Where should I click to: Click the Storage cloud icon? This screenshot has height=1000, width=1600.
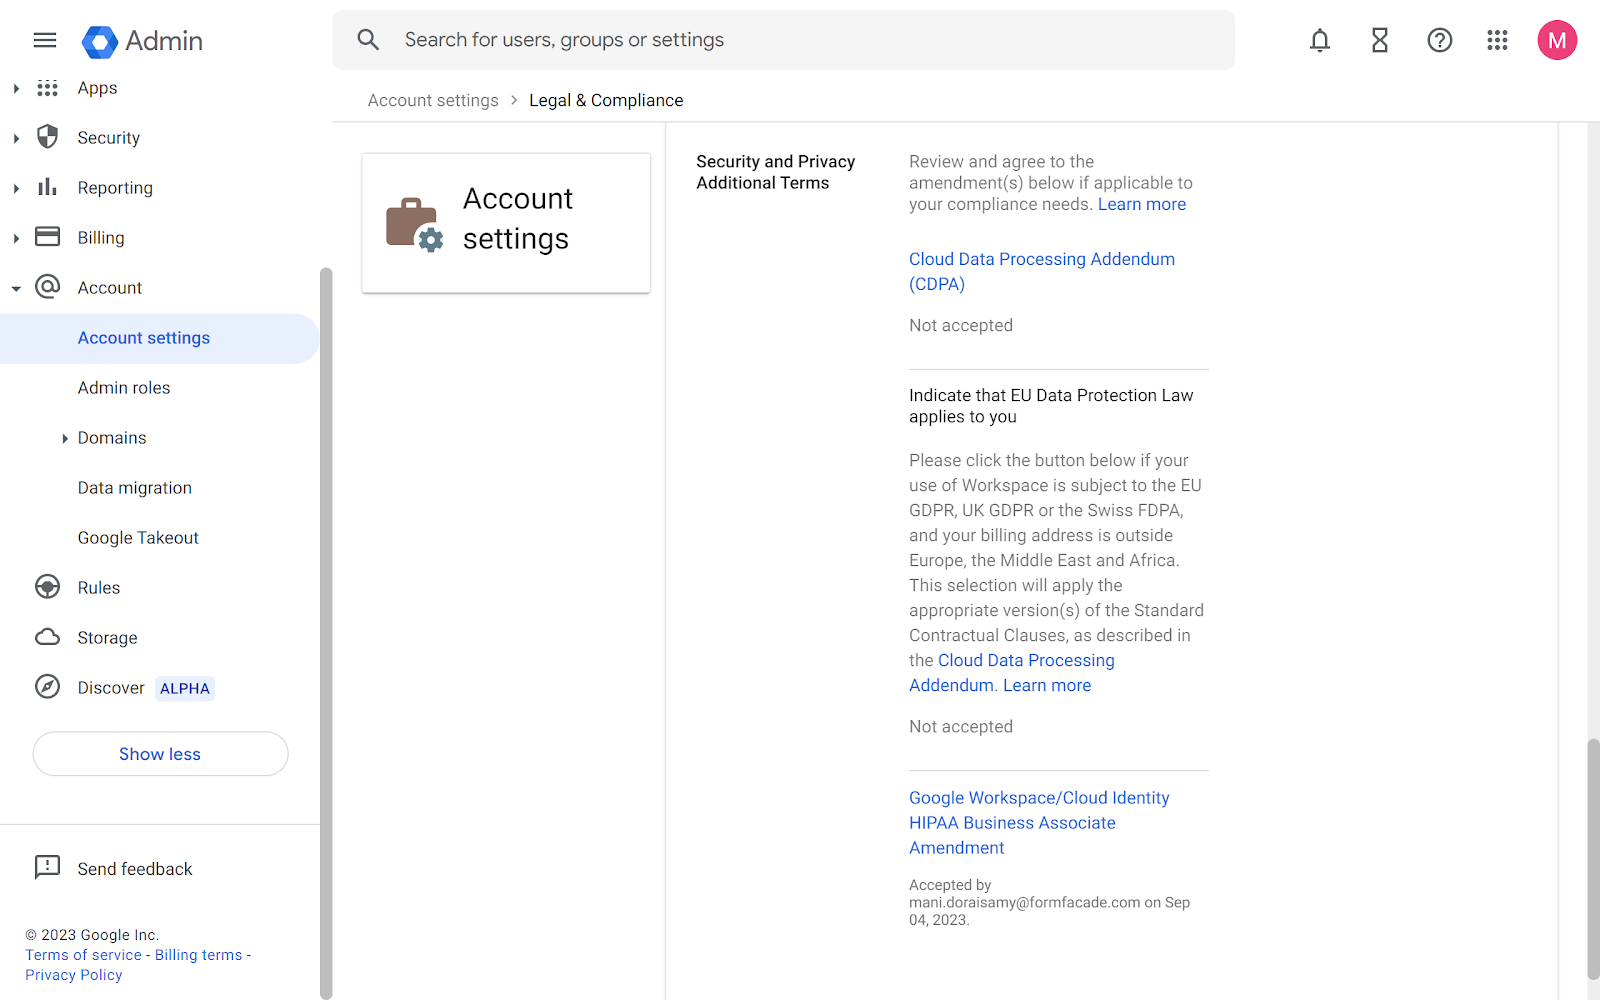click(x=47, y=637)
